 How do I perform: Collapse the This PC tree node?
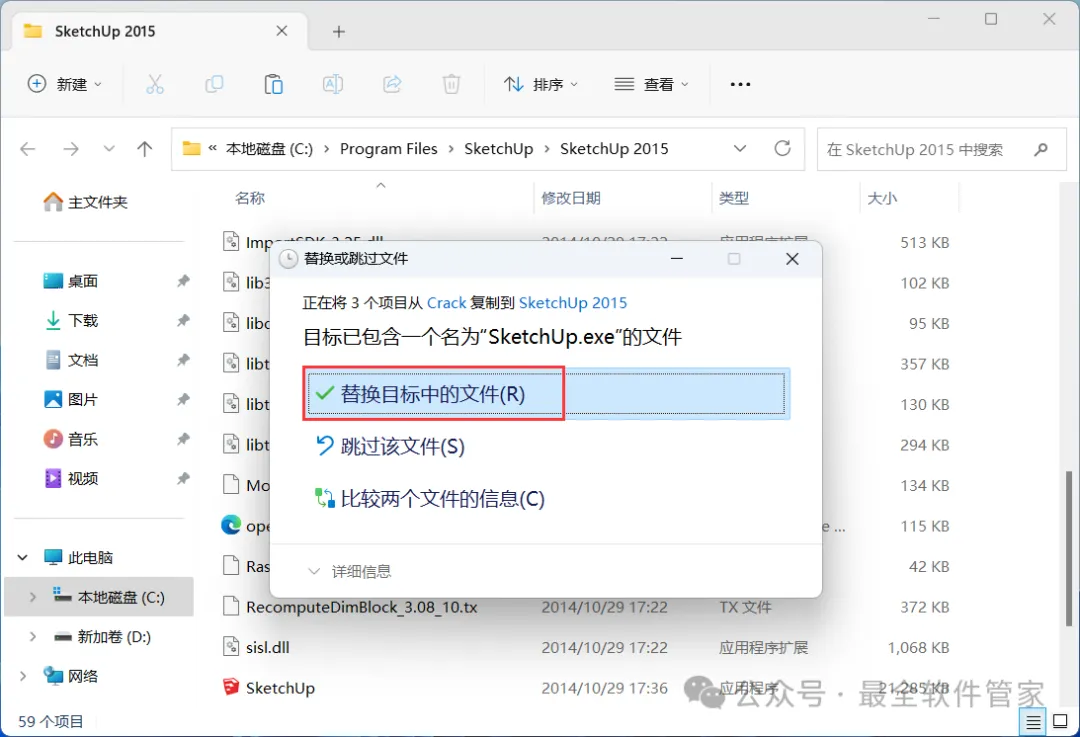23,557
